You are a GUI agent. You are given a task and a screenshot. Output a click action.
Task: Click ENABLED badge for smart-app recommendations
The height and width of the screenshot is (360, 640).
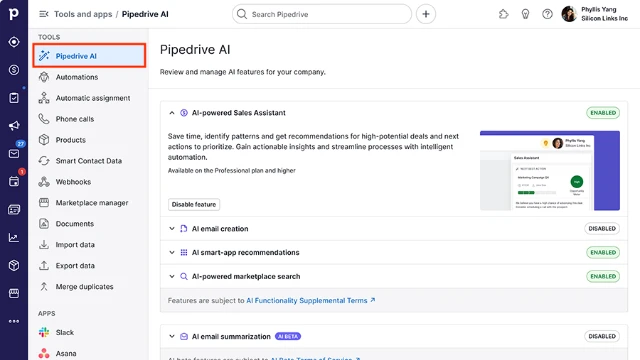point(603,252)
